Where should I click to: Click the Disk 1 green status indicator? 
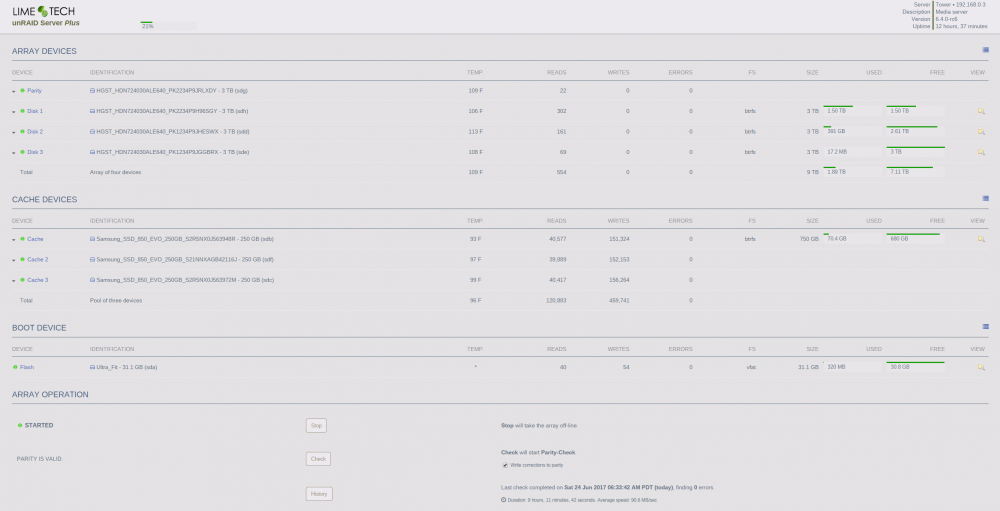(22, 111)
